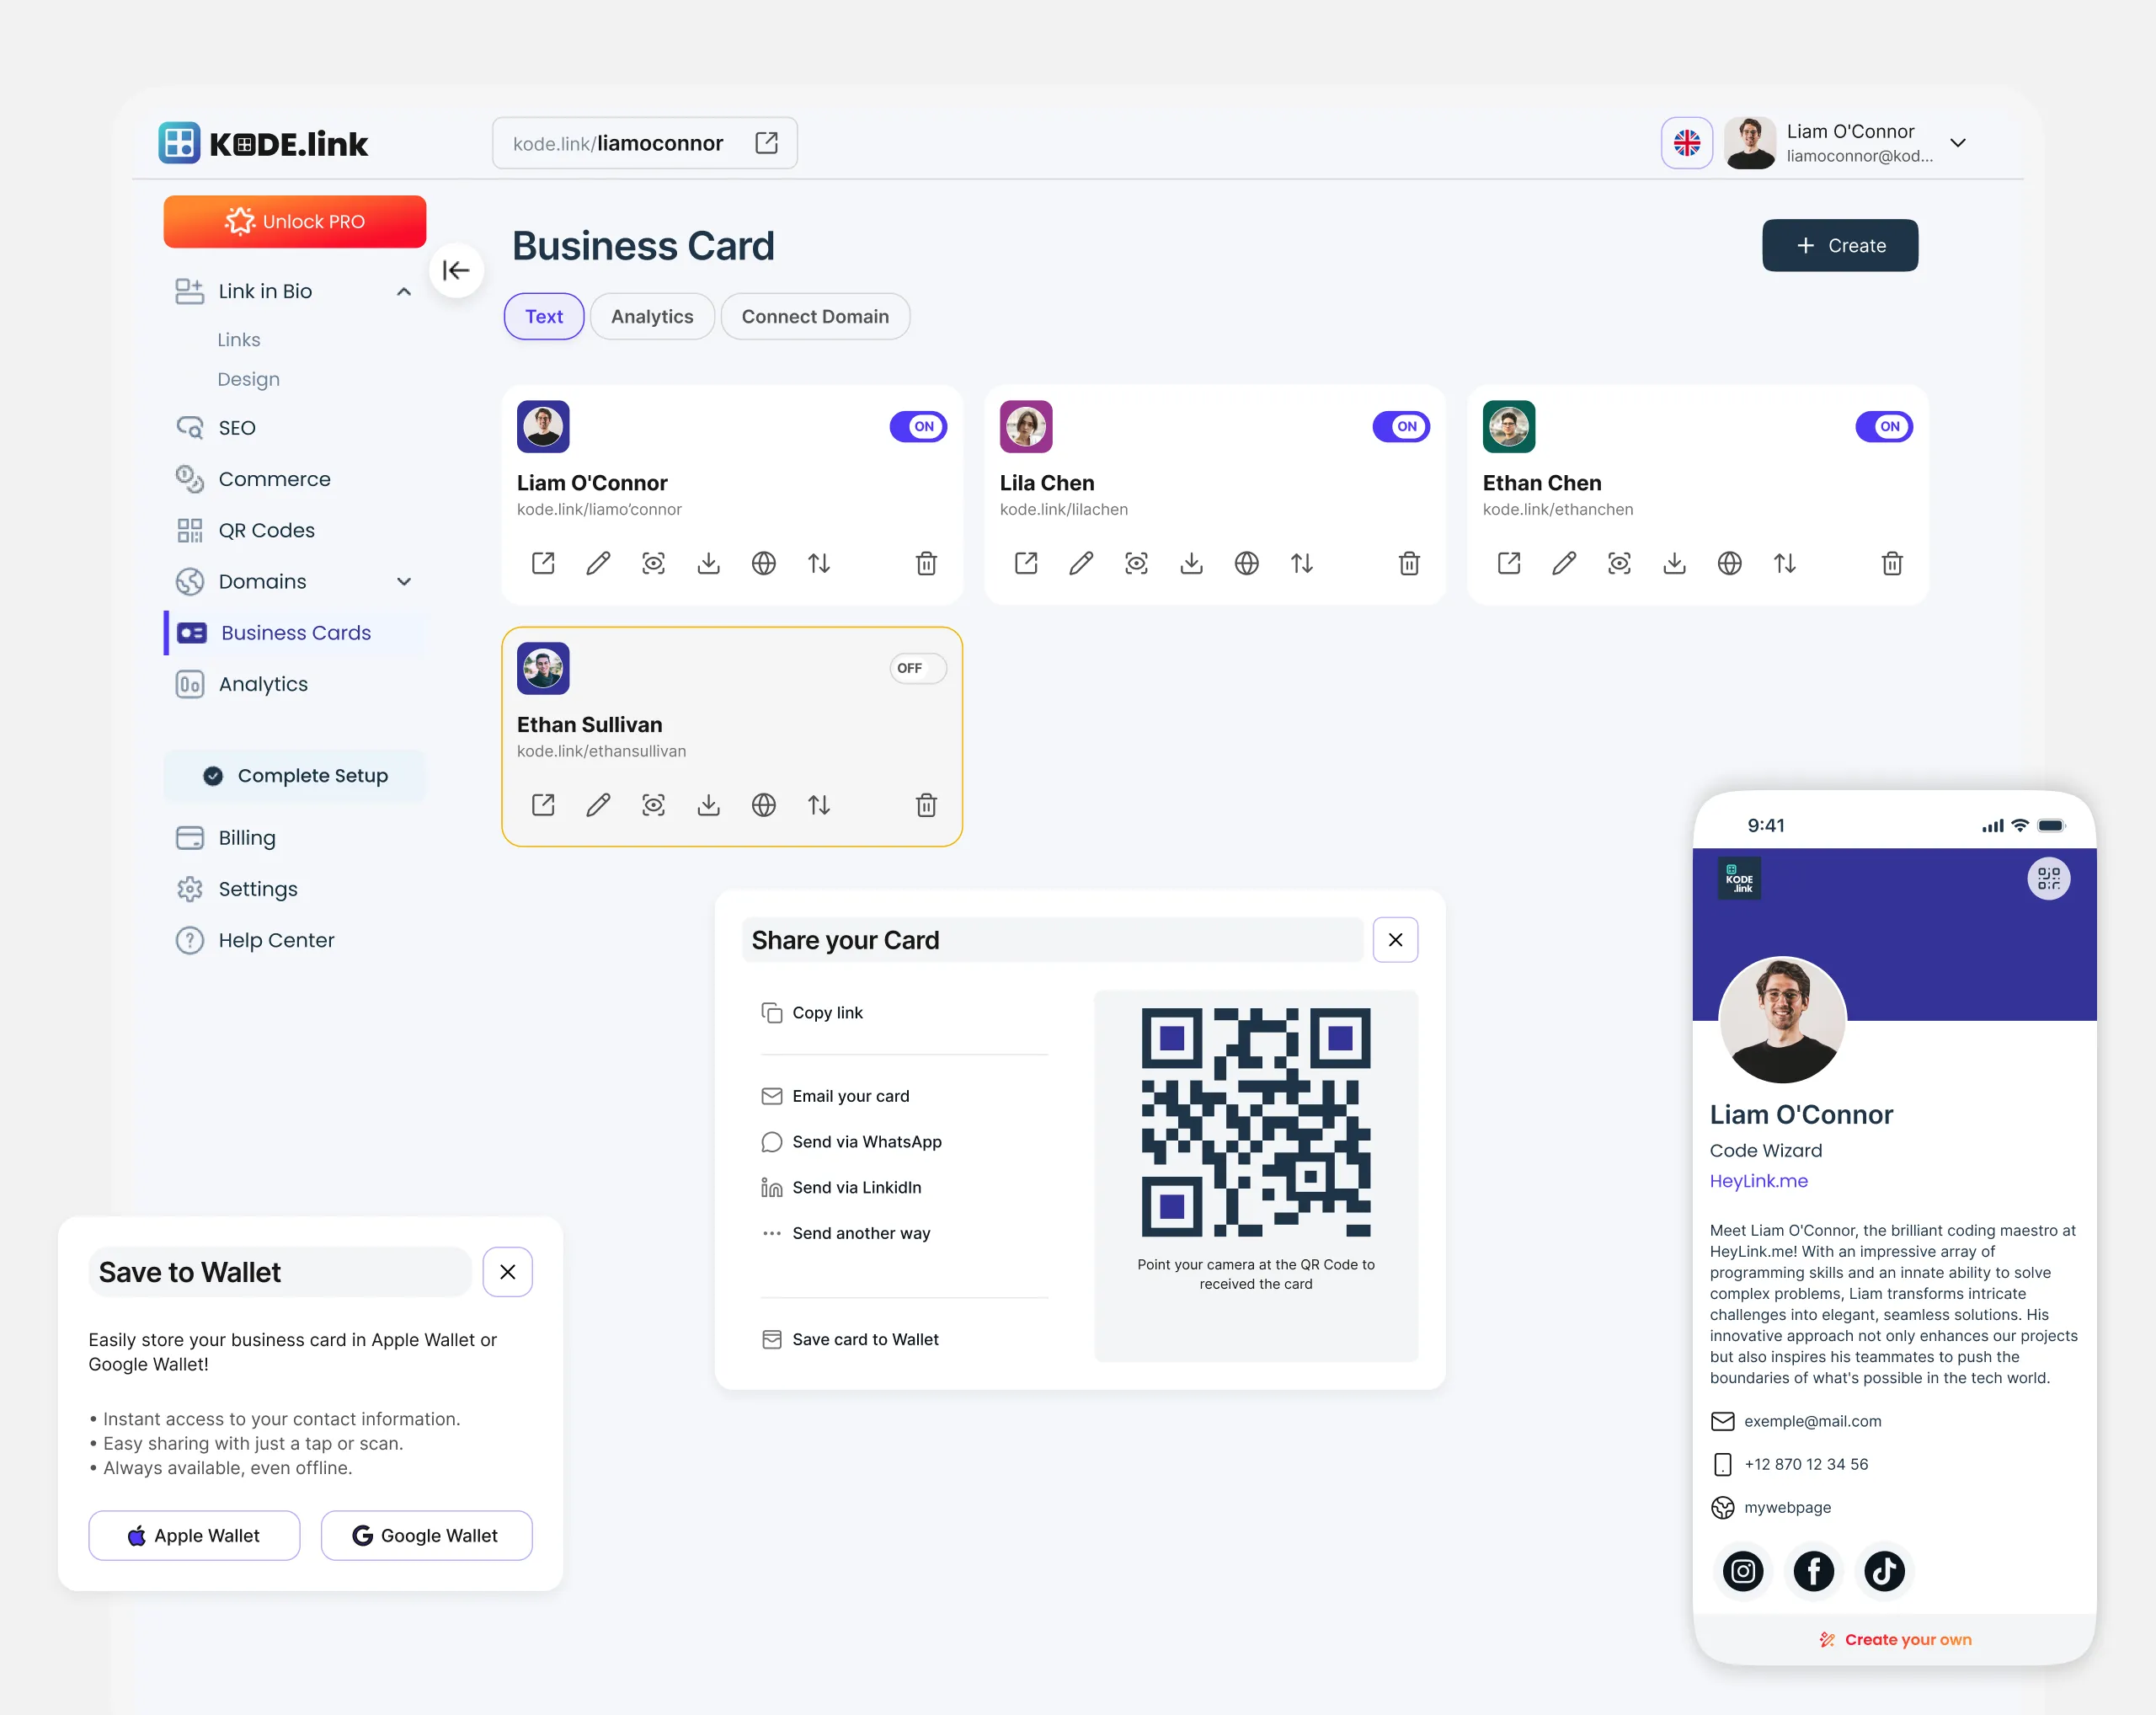This screenshot has width=2156, height=1715.
Task: Turn off Liam O'Connor card toggle
Action: (918, 426)
